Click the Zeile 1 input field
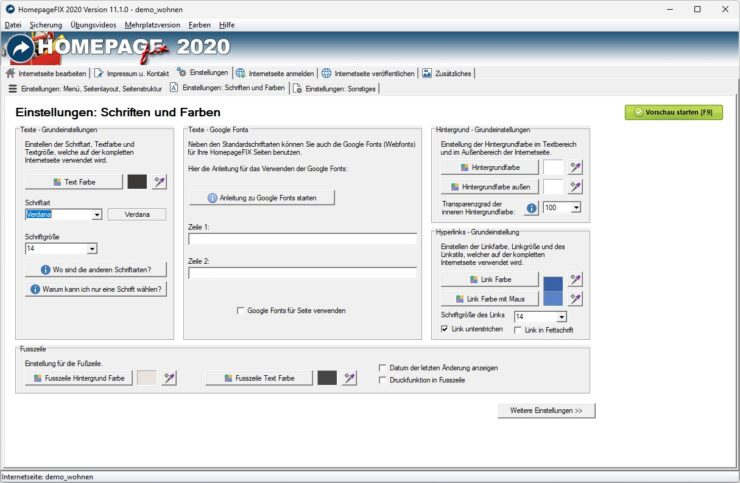Image resolution: width=740 pixels, height=483 pixels. tap(303, 239)
